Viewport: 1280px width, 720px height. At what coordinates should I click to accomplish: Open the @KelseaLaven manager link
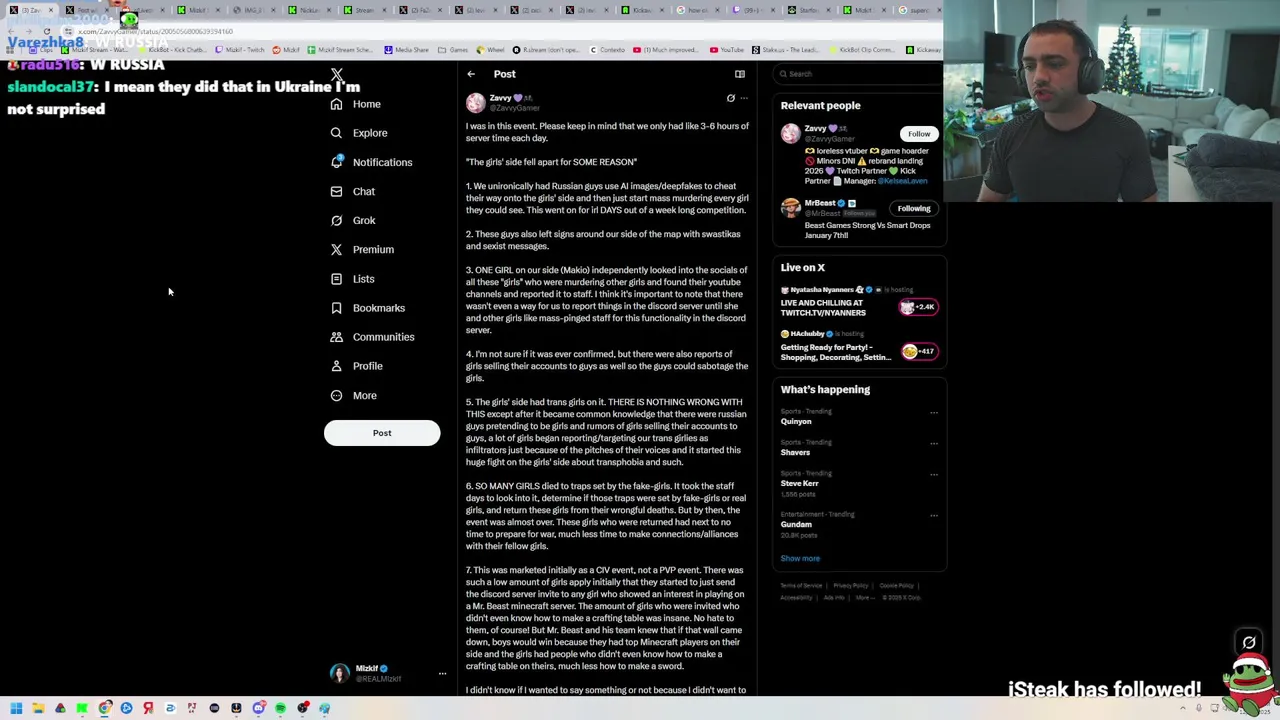[x=902, y=181]
